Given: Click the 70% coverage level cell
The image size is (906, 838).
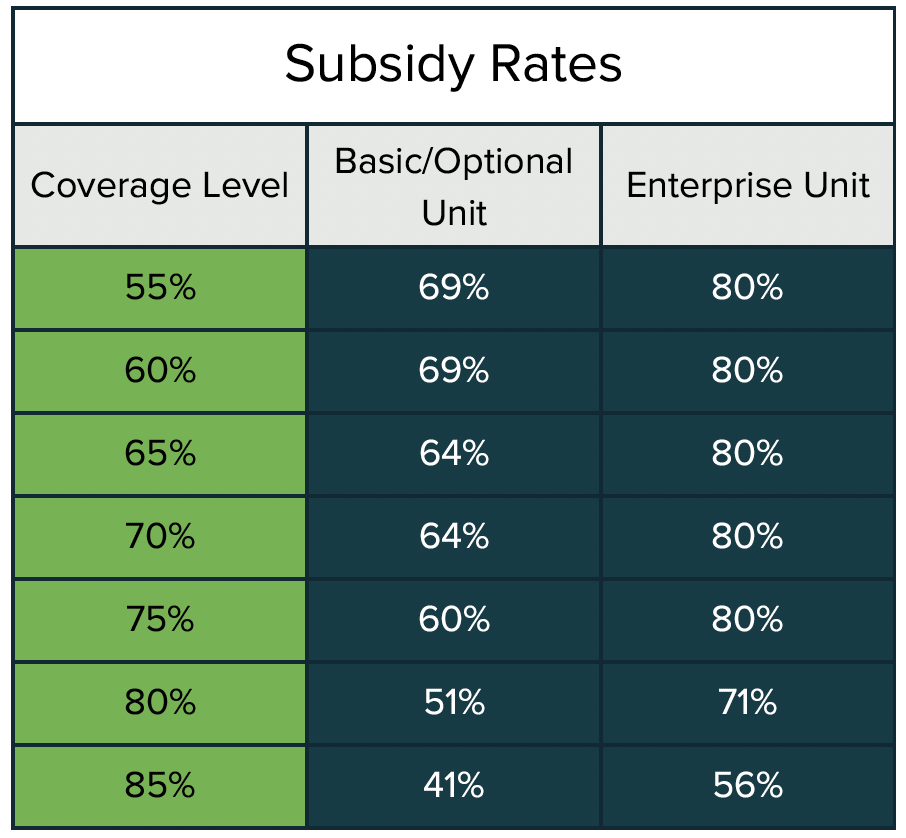Looking at the screenshot, I should tap(160, 537).
